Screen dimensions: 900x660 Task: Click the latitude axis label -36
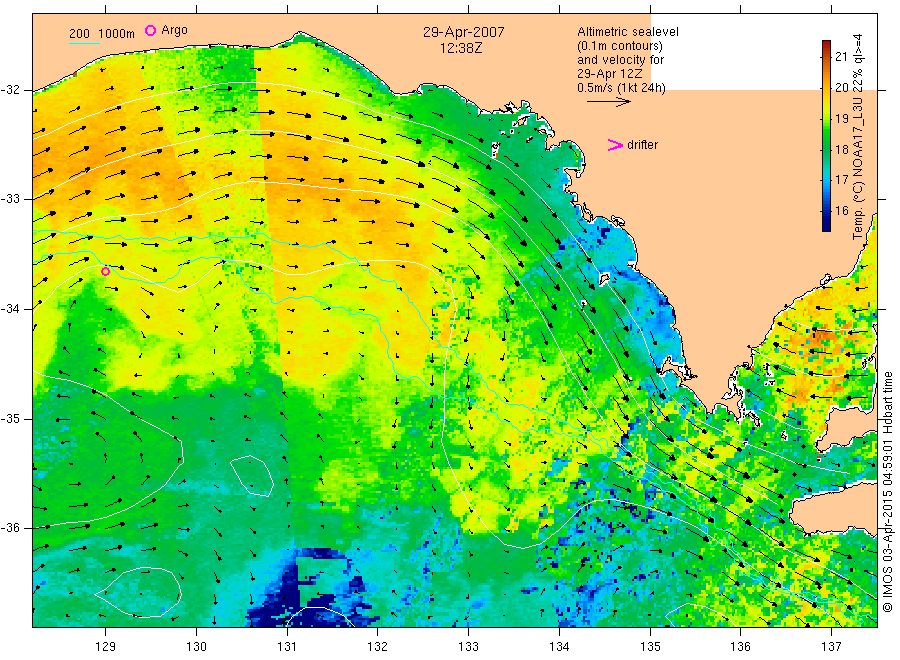[10, 528]
